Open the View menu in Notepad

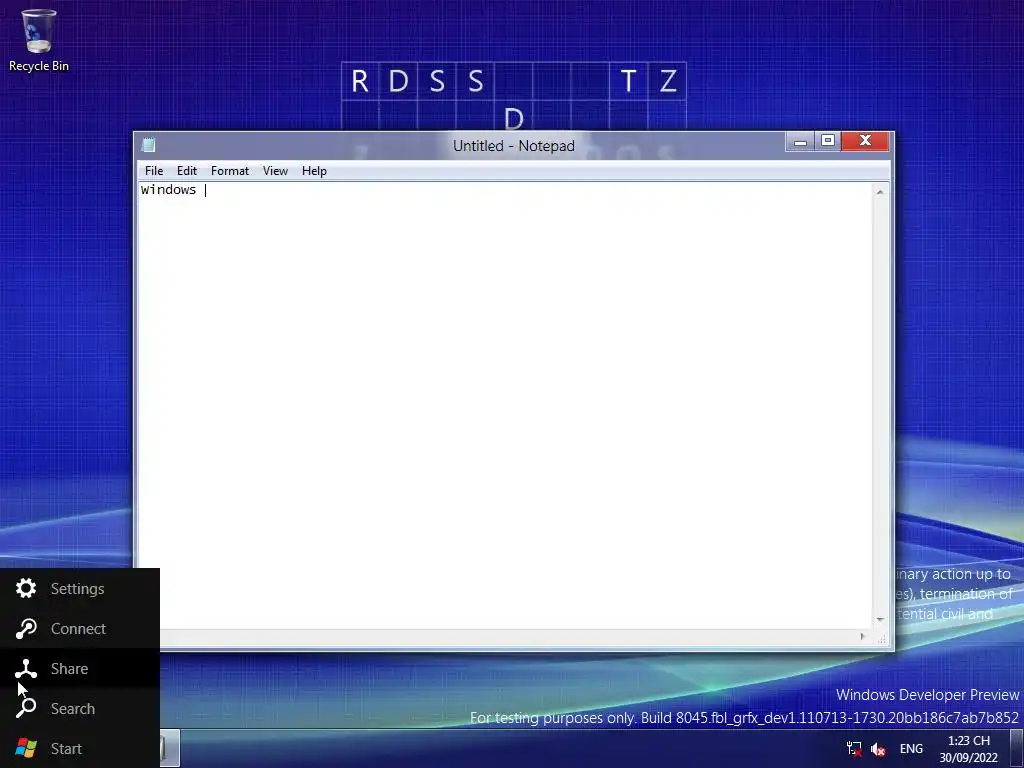pos(275,170)
